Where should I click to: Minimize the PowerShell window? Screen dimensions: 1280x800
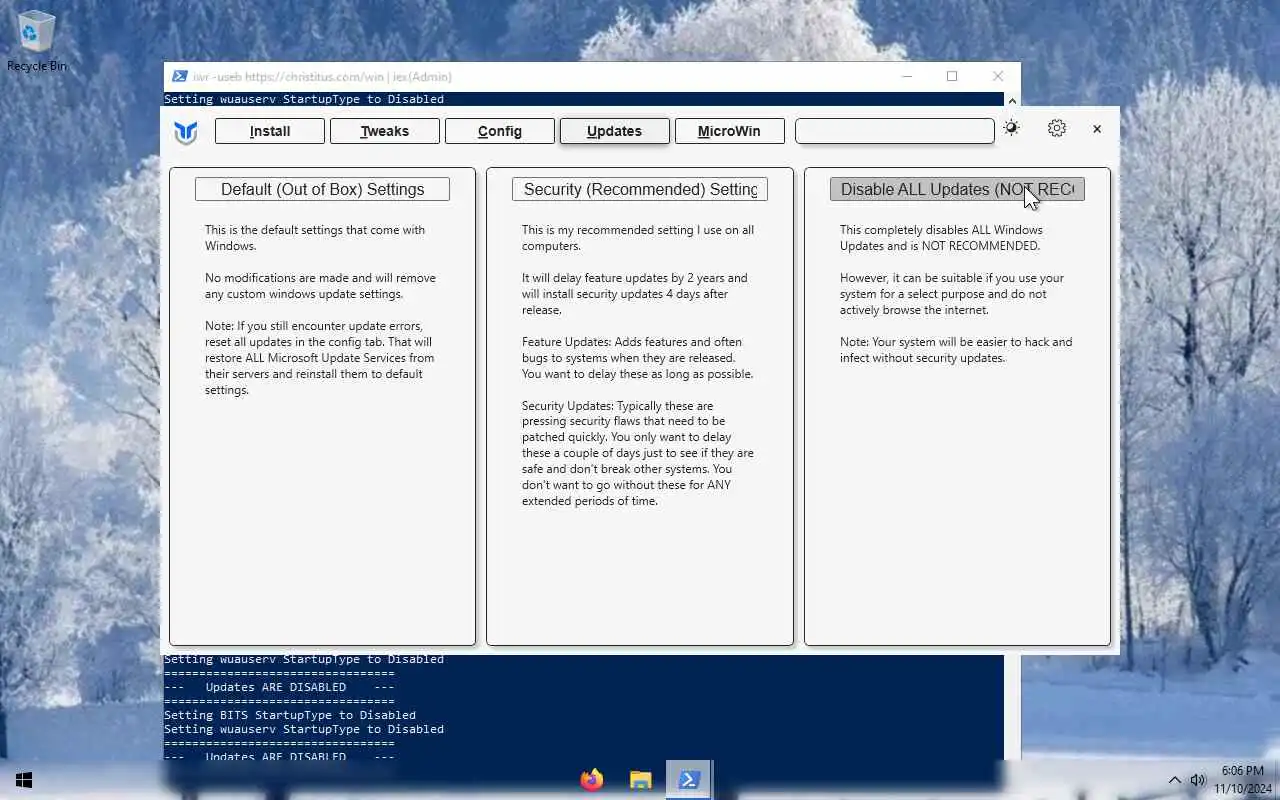907,76
